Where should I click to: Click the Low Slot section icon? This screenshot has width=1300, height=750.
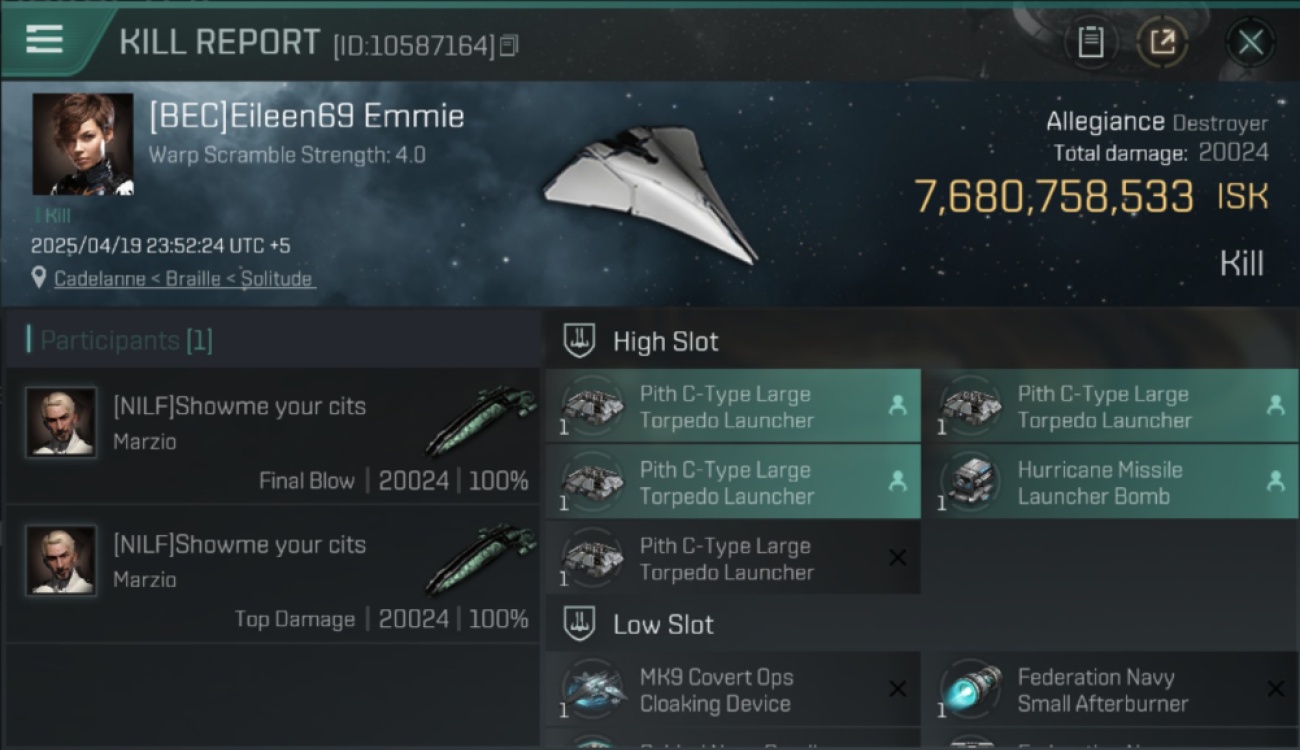coord(580,625)
